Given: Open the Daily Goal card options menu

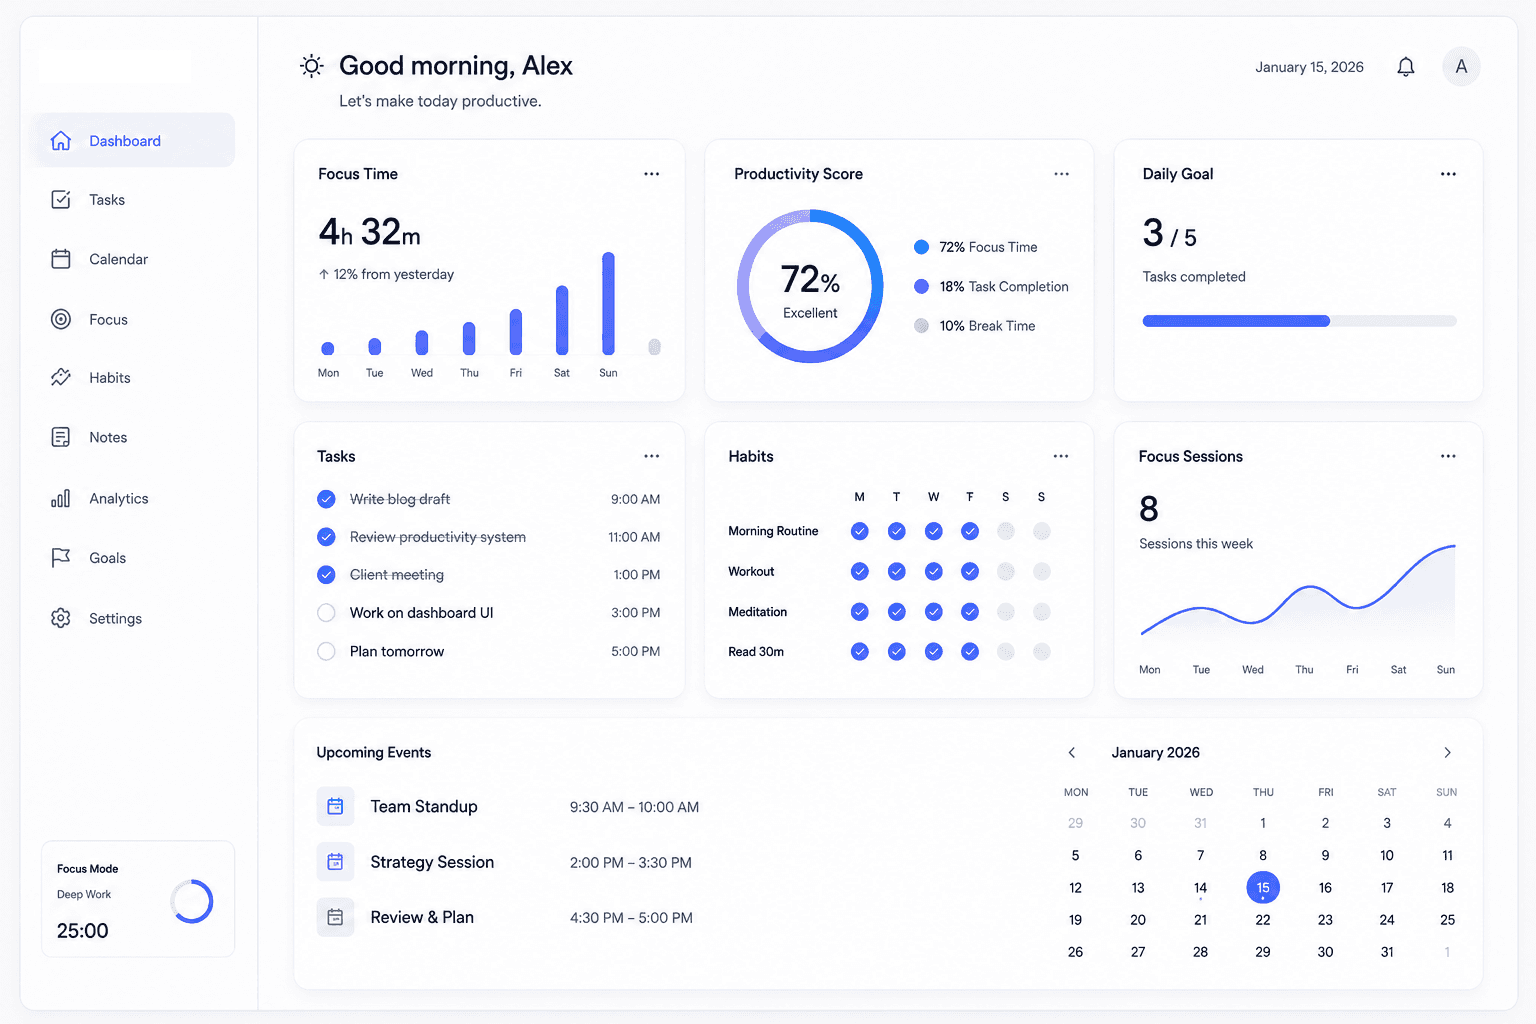Looking at the screenshot, I should [x=1448, y=174].
